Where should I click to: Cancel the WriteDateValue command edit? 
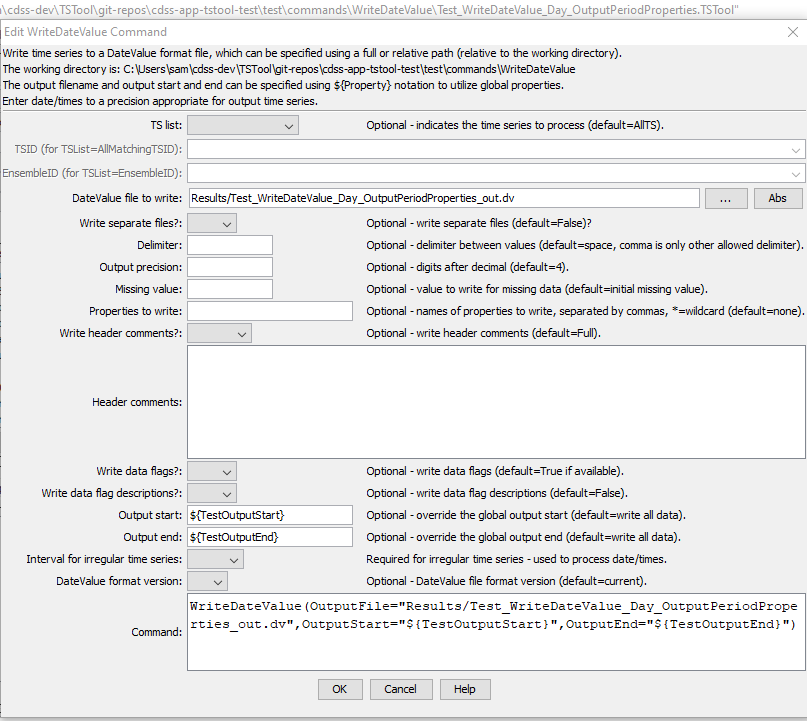[x=401, y=690]
